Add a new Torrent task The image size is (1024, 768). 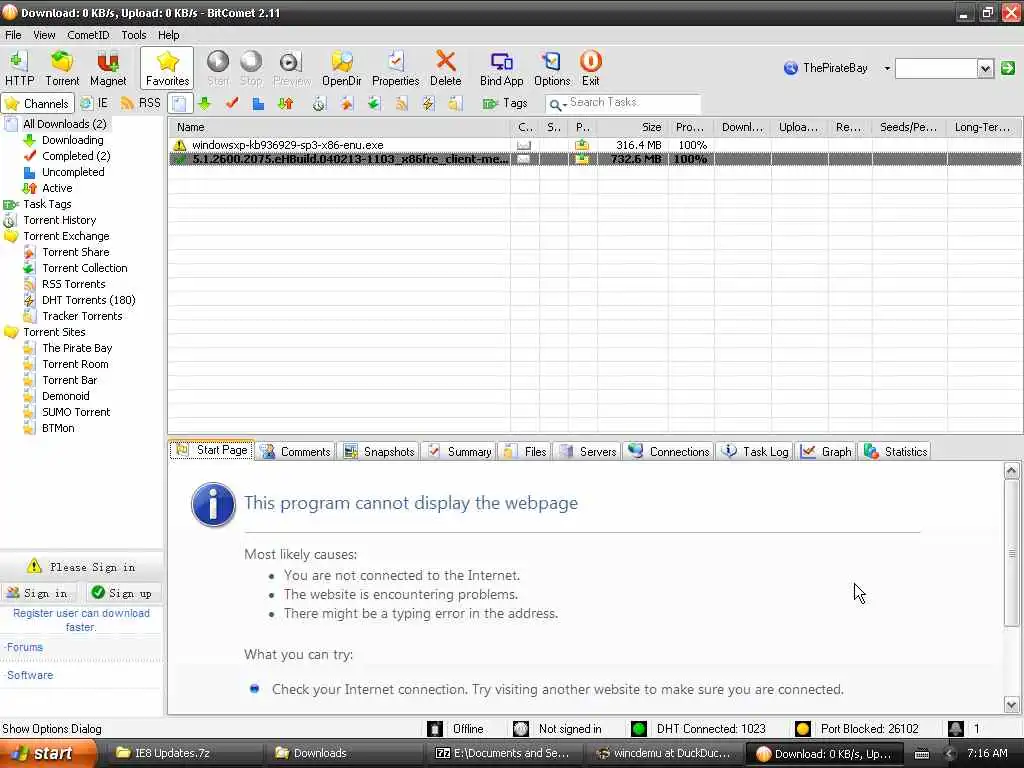[62, 69]
